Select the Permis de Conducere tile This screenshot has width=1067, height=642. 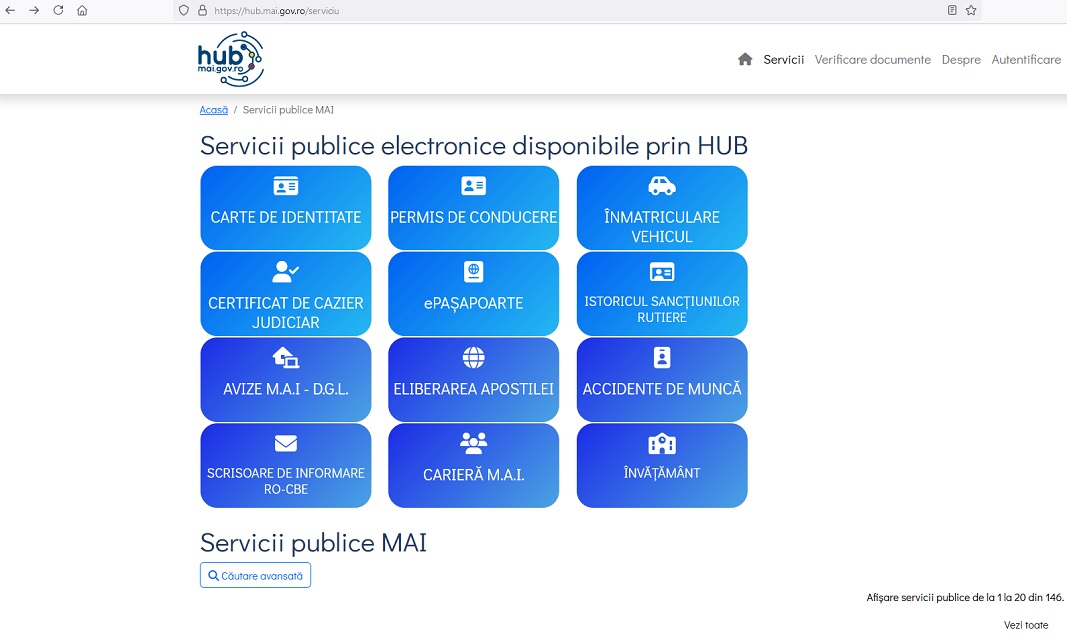tap(473, 208)
